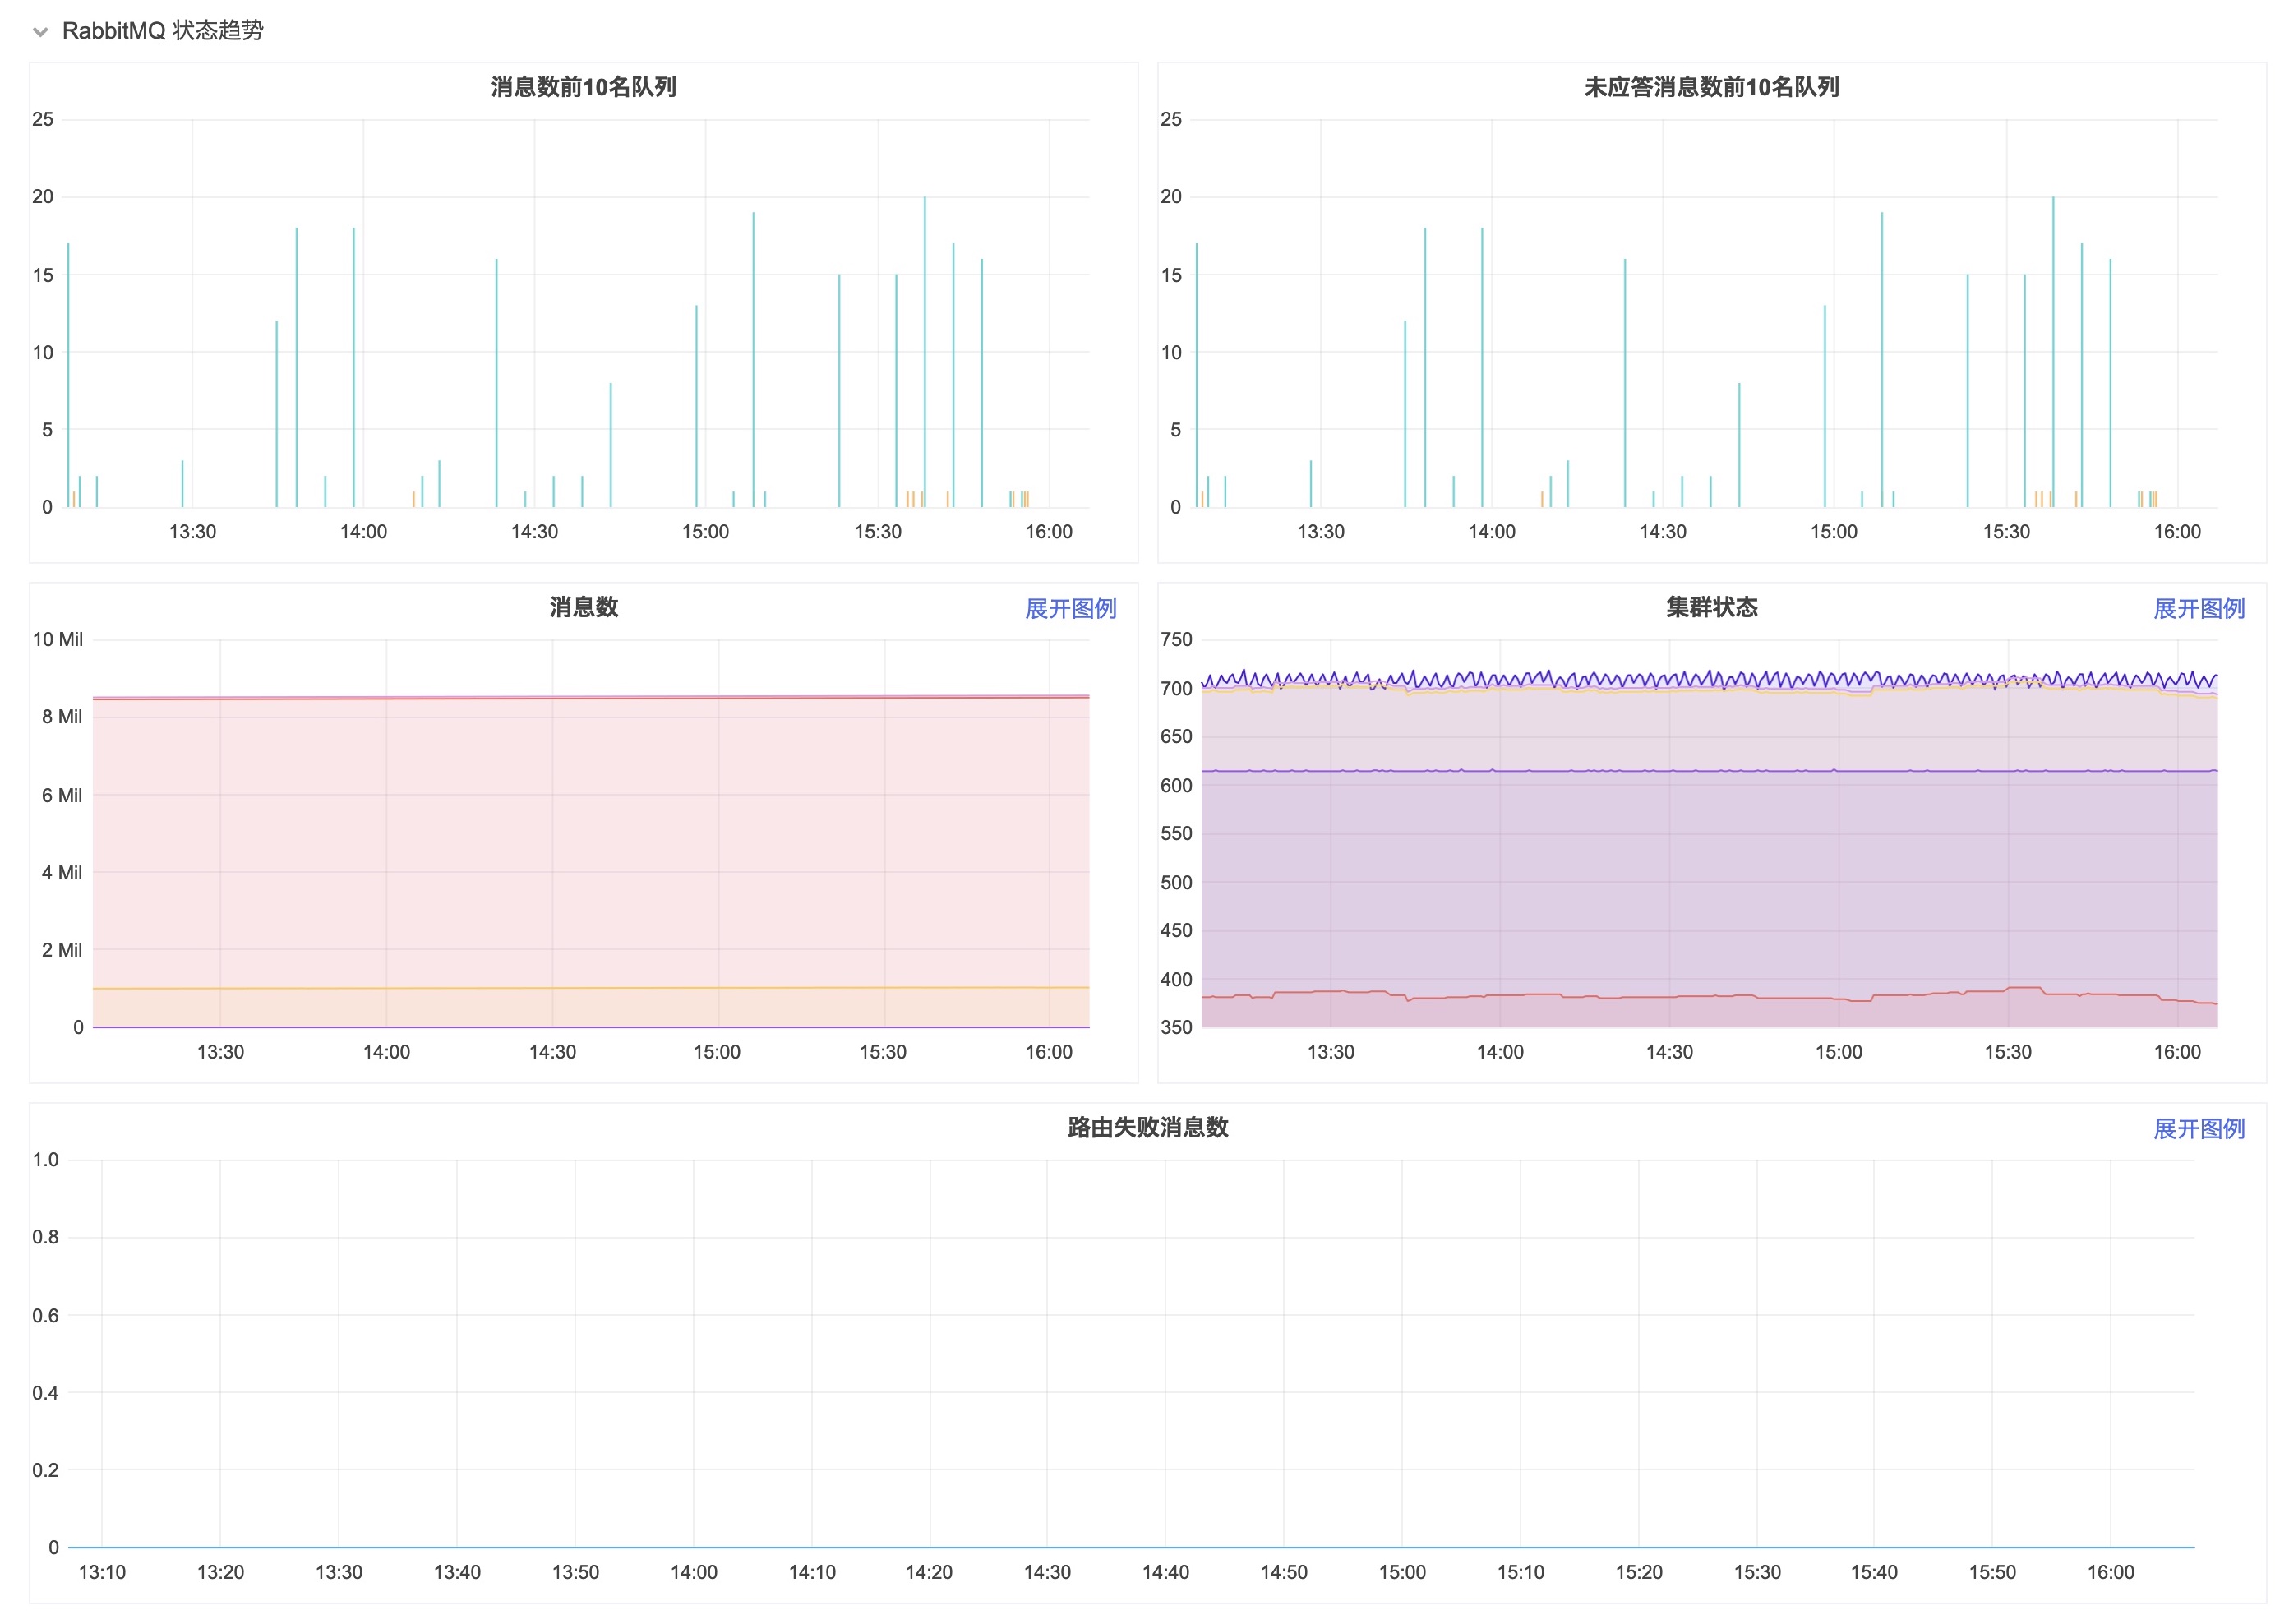Click the 集群状态 panel title
This screenshot has width=2289, height=1624.
point(1711,607)
